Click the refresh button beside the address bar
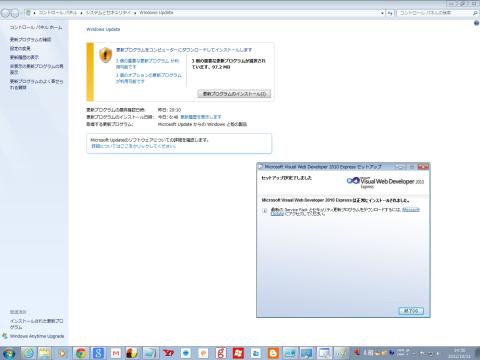 [x=390, y=13]
